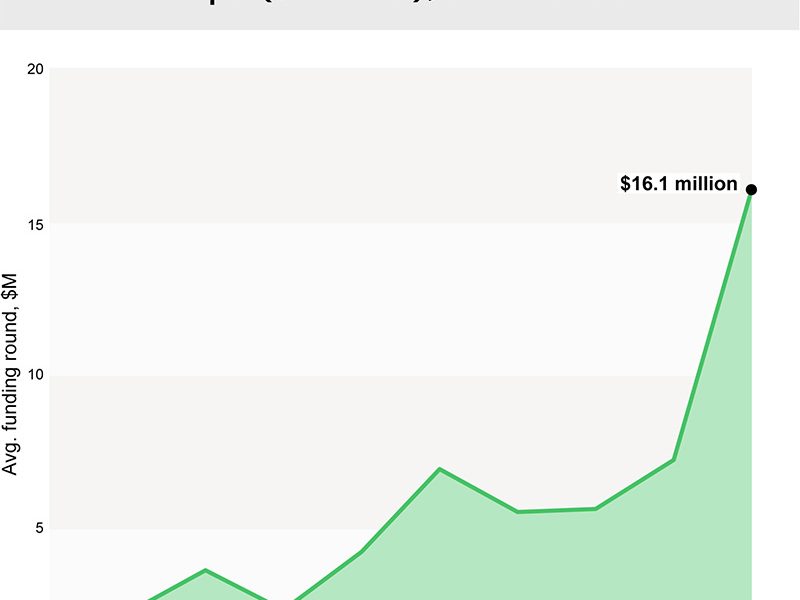Viewport: 800px width, 600px height.
Task: Click the small early peak on the green line
Action: point(205,570)
